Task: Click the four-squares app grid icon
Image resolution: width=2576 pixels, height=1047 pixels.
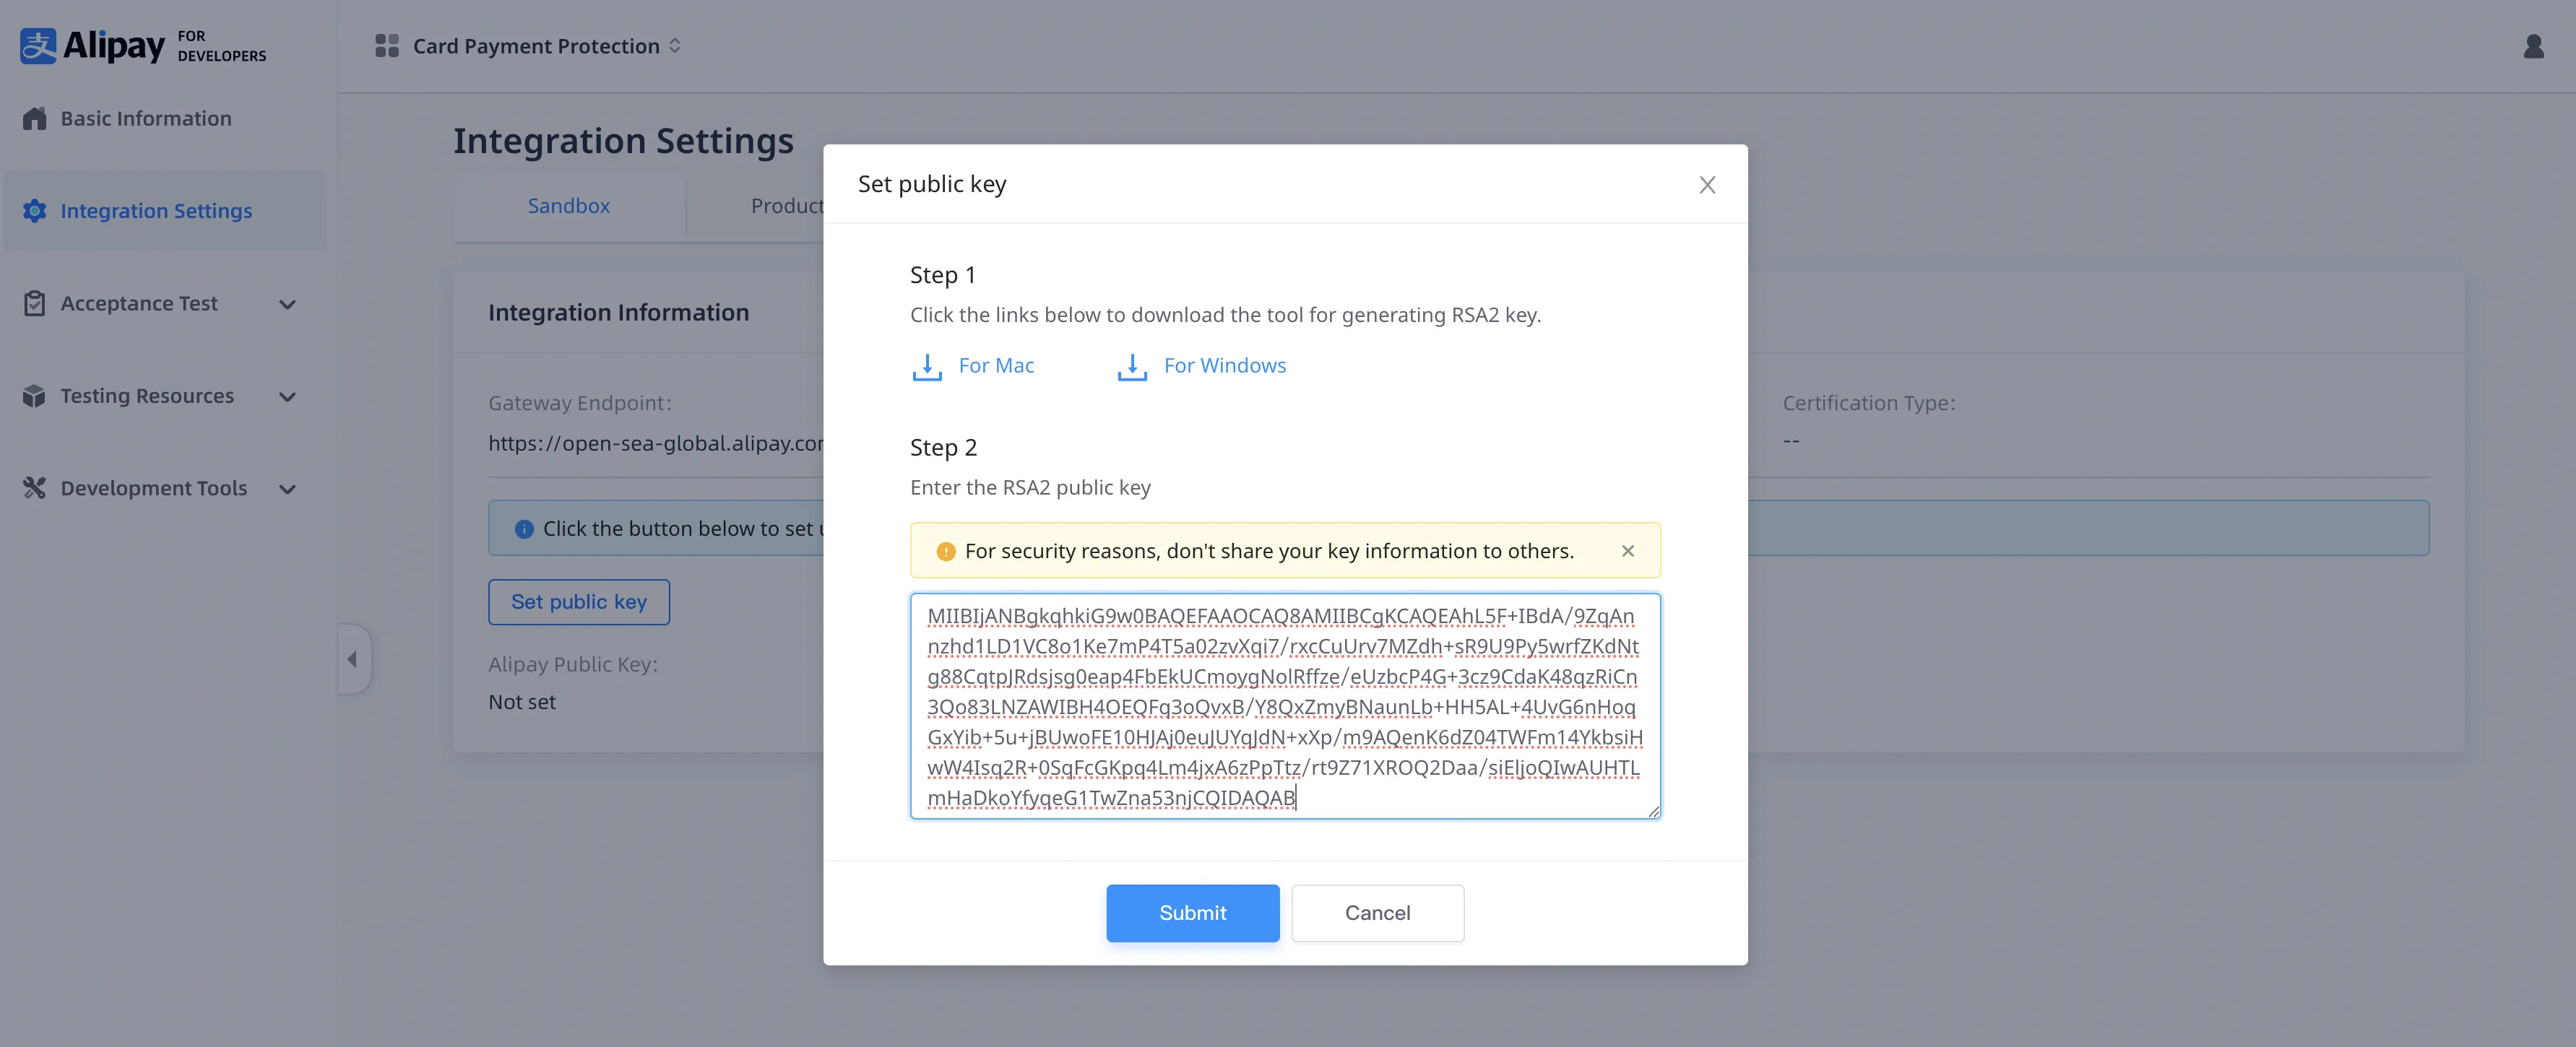Action: click(386, 46)
